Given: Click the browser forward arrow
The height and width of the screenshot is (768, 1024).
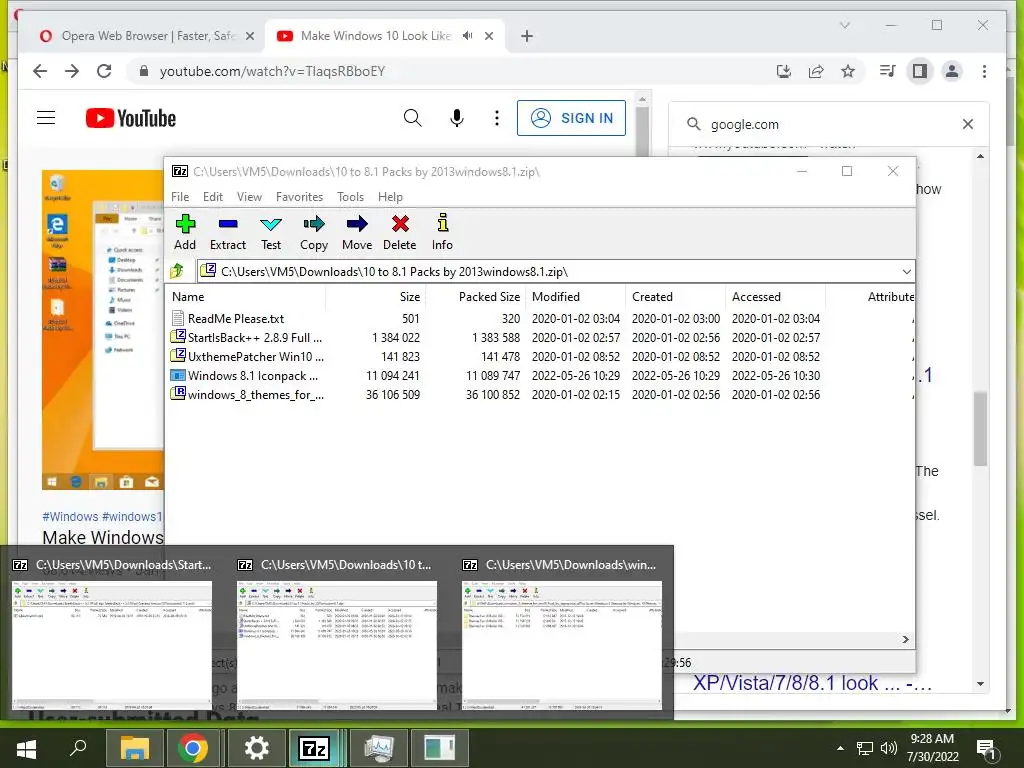Looking at the screenshot, I should pos(72,71).
